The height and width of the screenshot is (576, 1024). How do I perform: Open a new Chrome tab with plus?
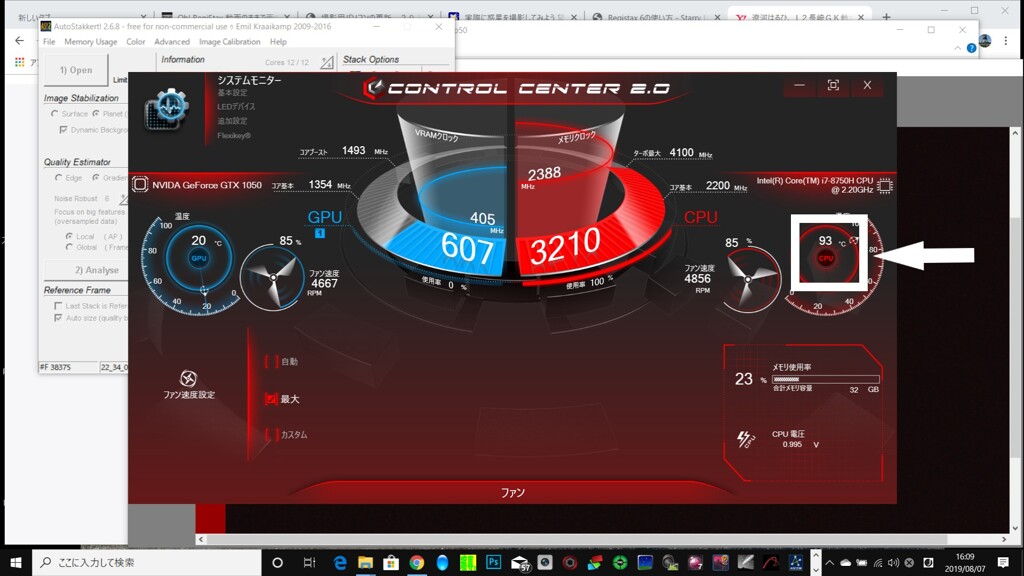[x=886, y=17]
